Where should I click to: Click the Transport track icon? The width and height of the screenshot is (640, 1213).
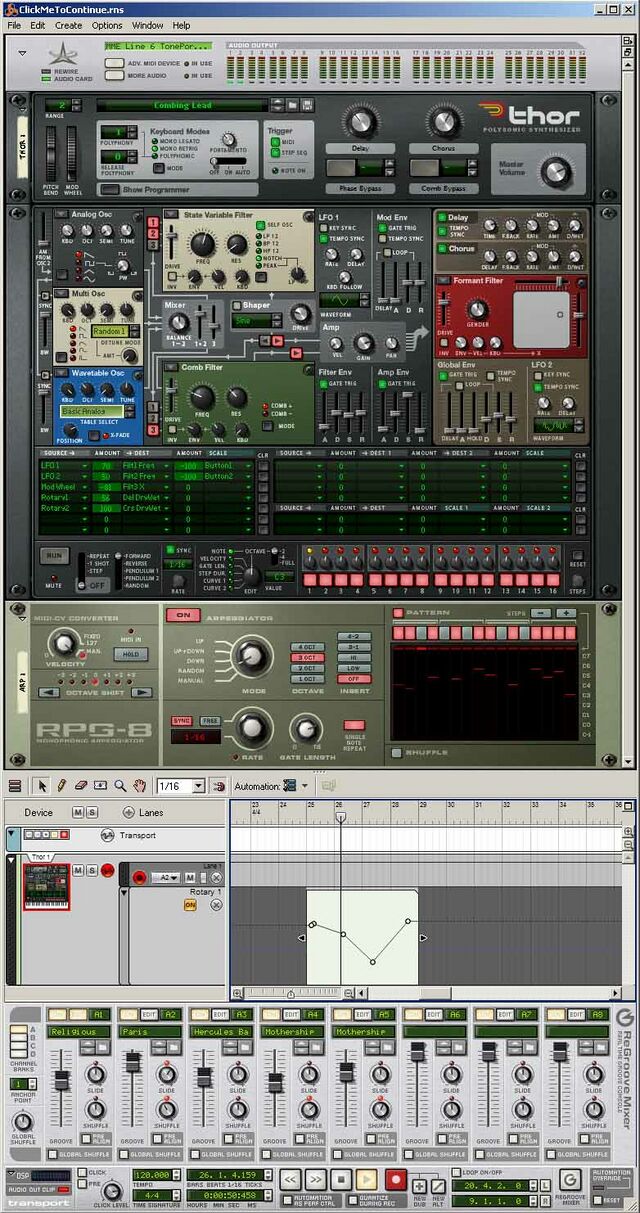107,835
